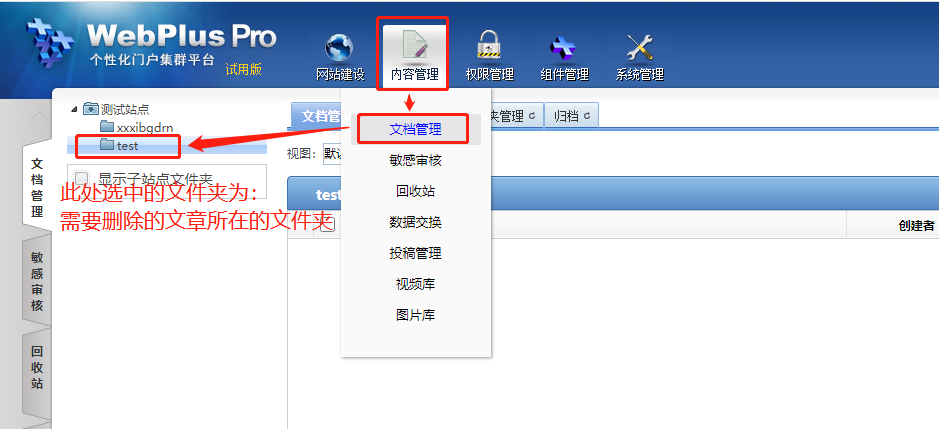Enable 显示子站点文件夹 checkbox
The height and width of the screenshot is (429, 939).
pyautogui.click(x=83, y=179)
